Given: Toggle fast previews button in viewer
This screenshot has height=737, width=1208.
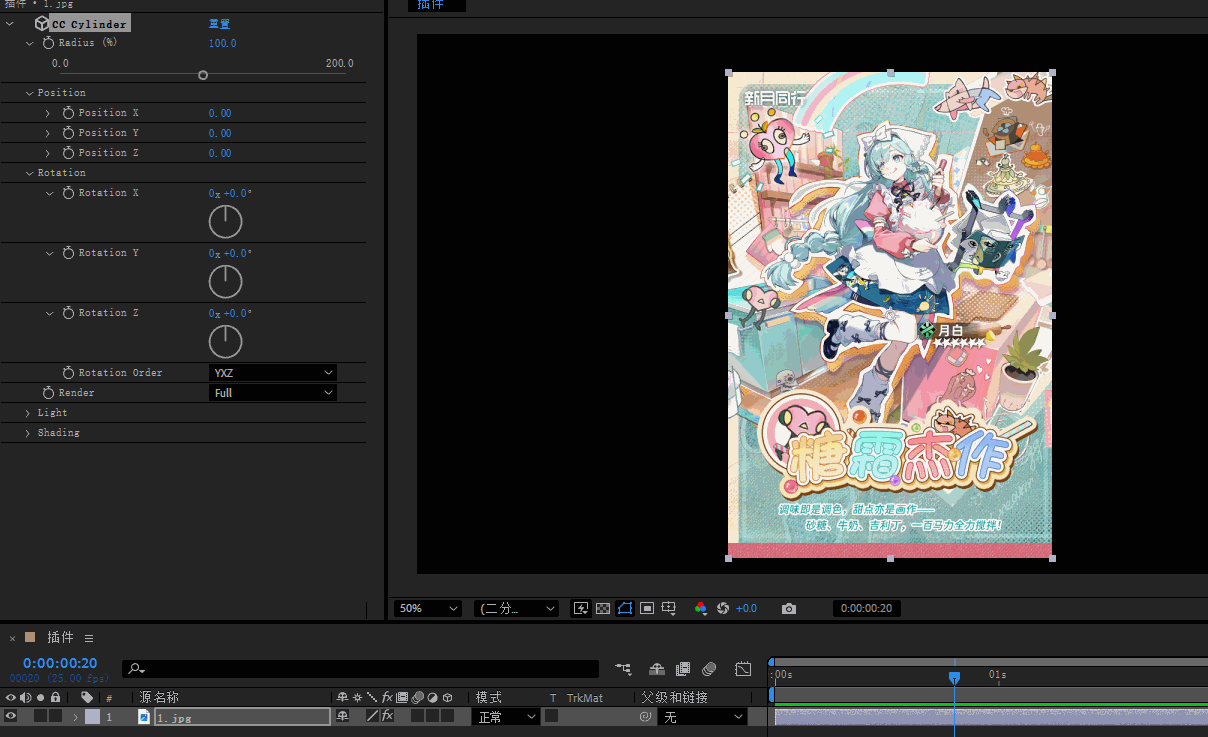Looking at the screenshot, I should (x=581, y=608).
